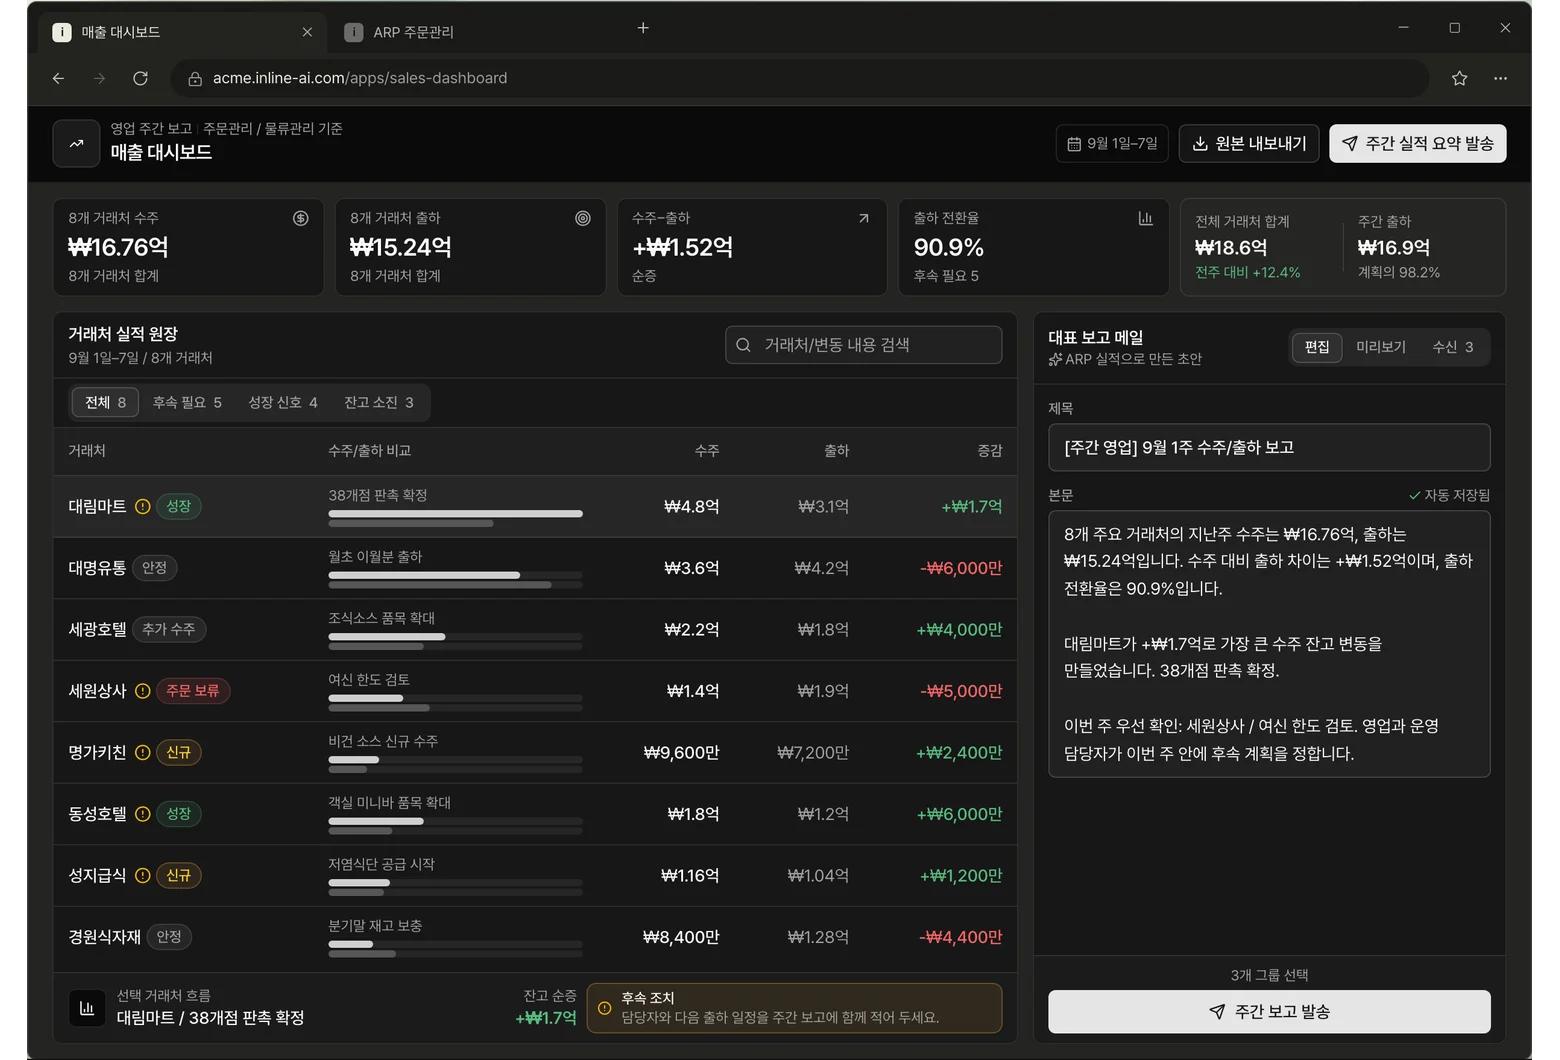Switch mail panel to 미리보기

coord(1381,347)
